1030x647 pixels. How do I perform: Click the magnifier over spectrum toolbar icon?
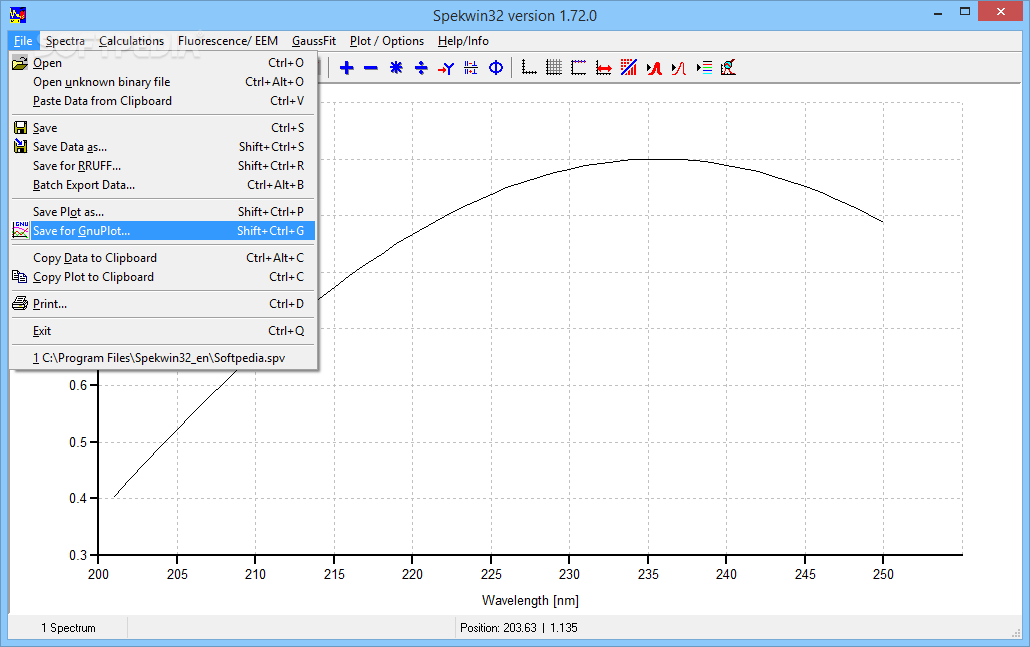tap(728, 68)
